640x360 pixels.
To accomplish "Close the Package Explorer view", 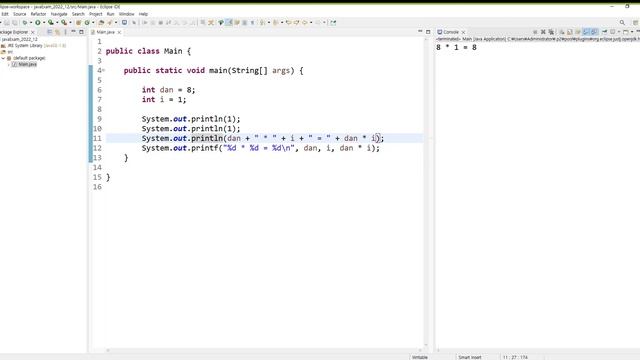I will point(33,32).
